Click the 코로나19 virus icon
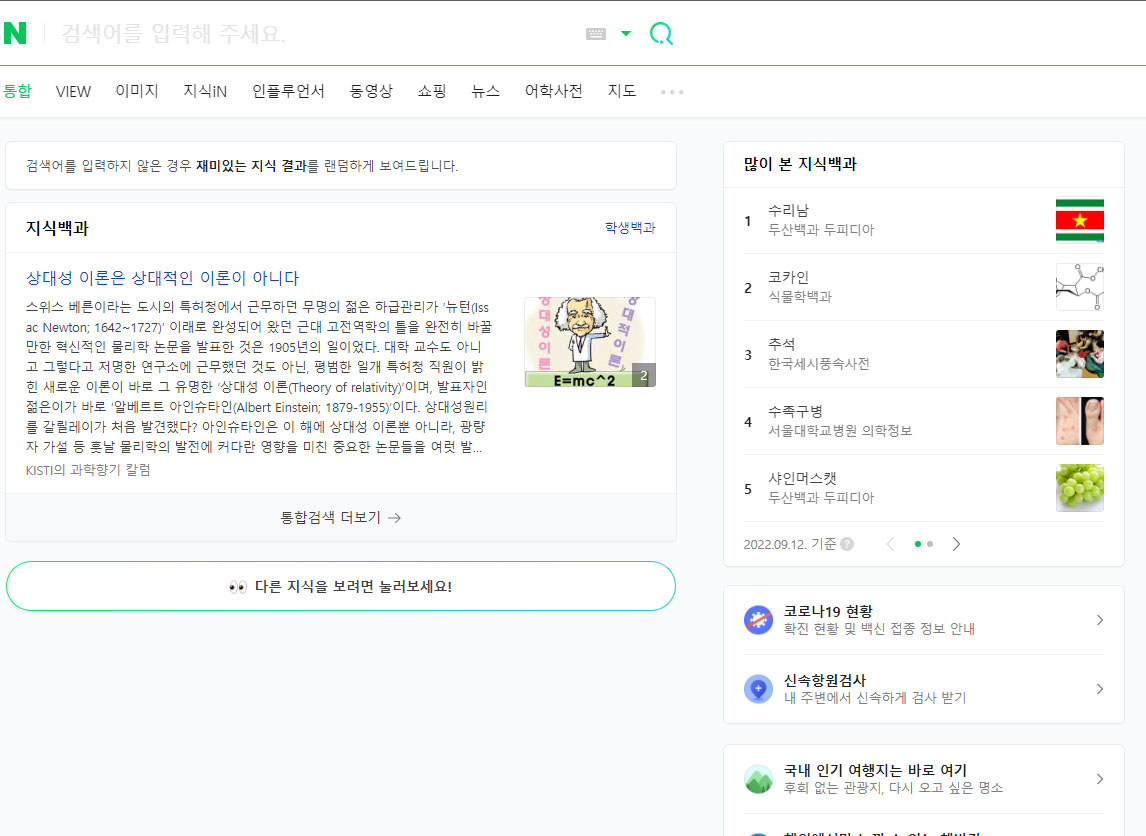The width and height of the screenshot is (1146, 836). [x=758, y=620]
